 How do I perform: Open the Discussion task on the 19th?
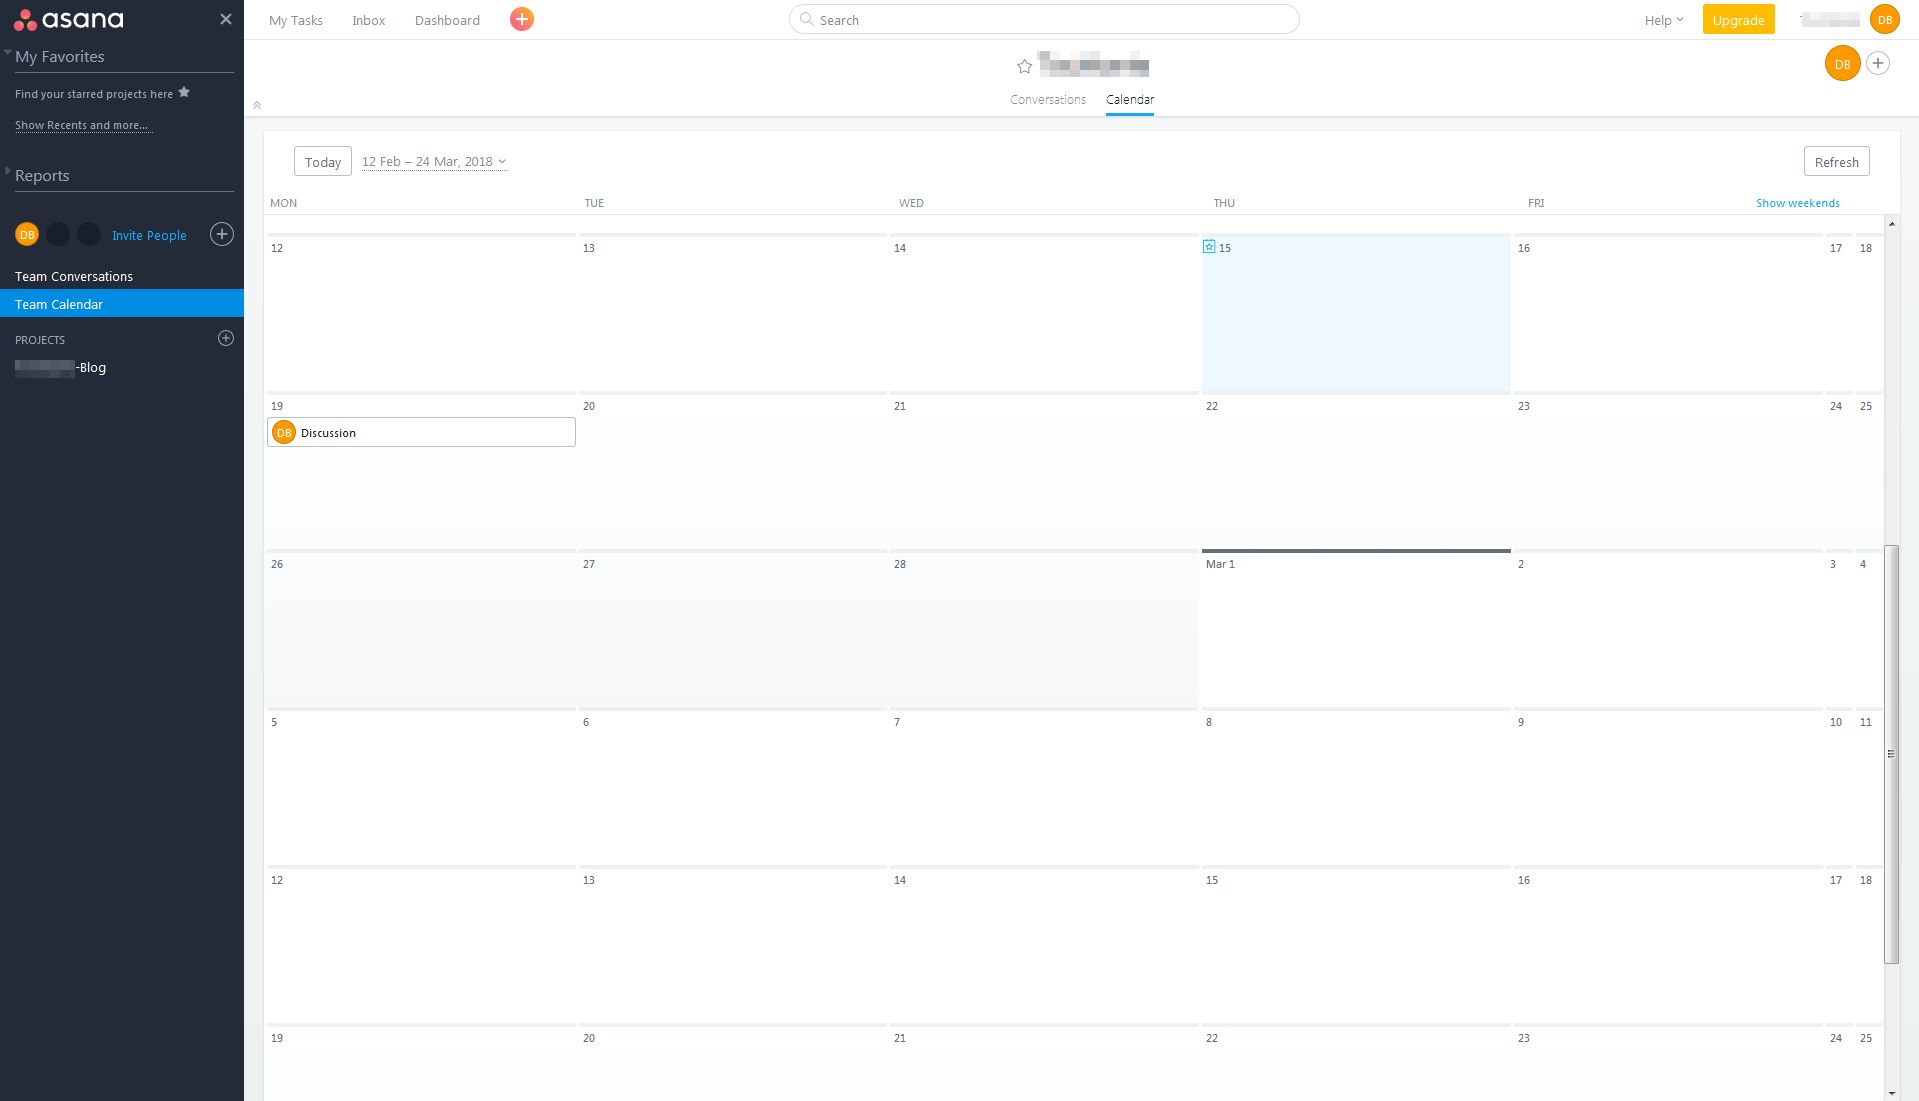[421, 432]
